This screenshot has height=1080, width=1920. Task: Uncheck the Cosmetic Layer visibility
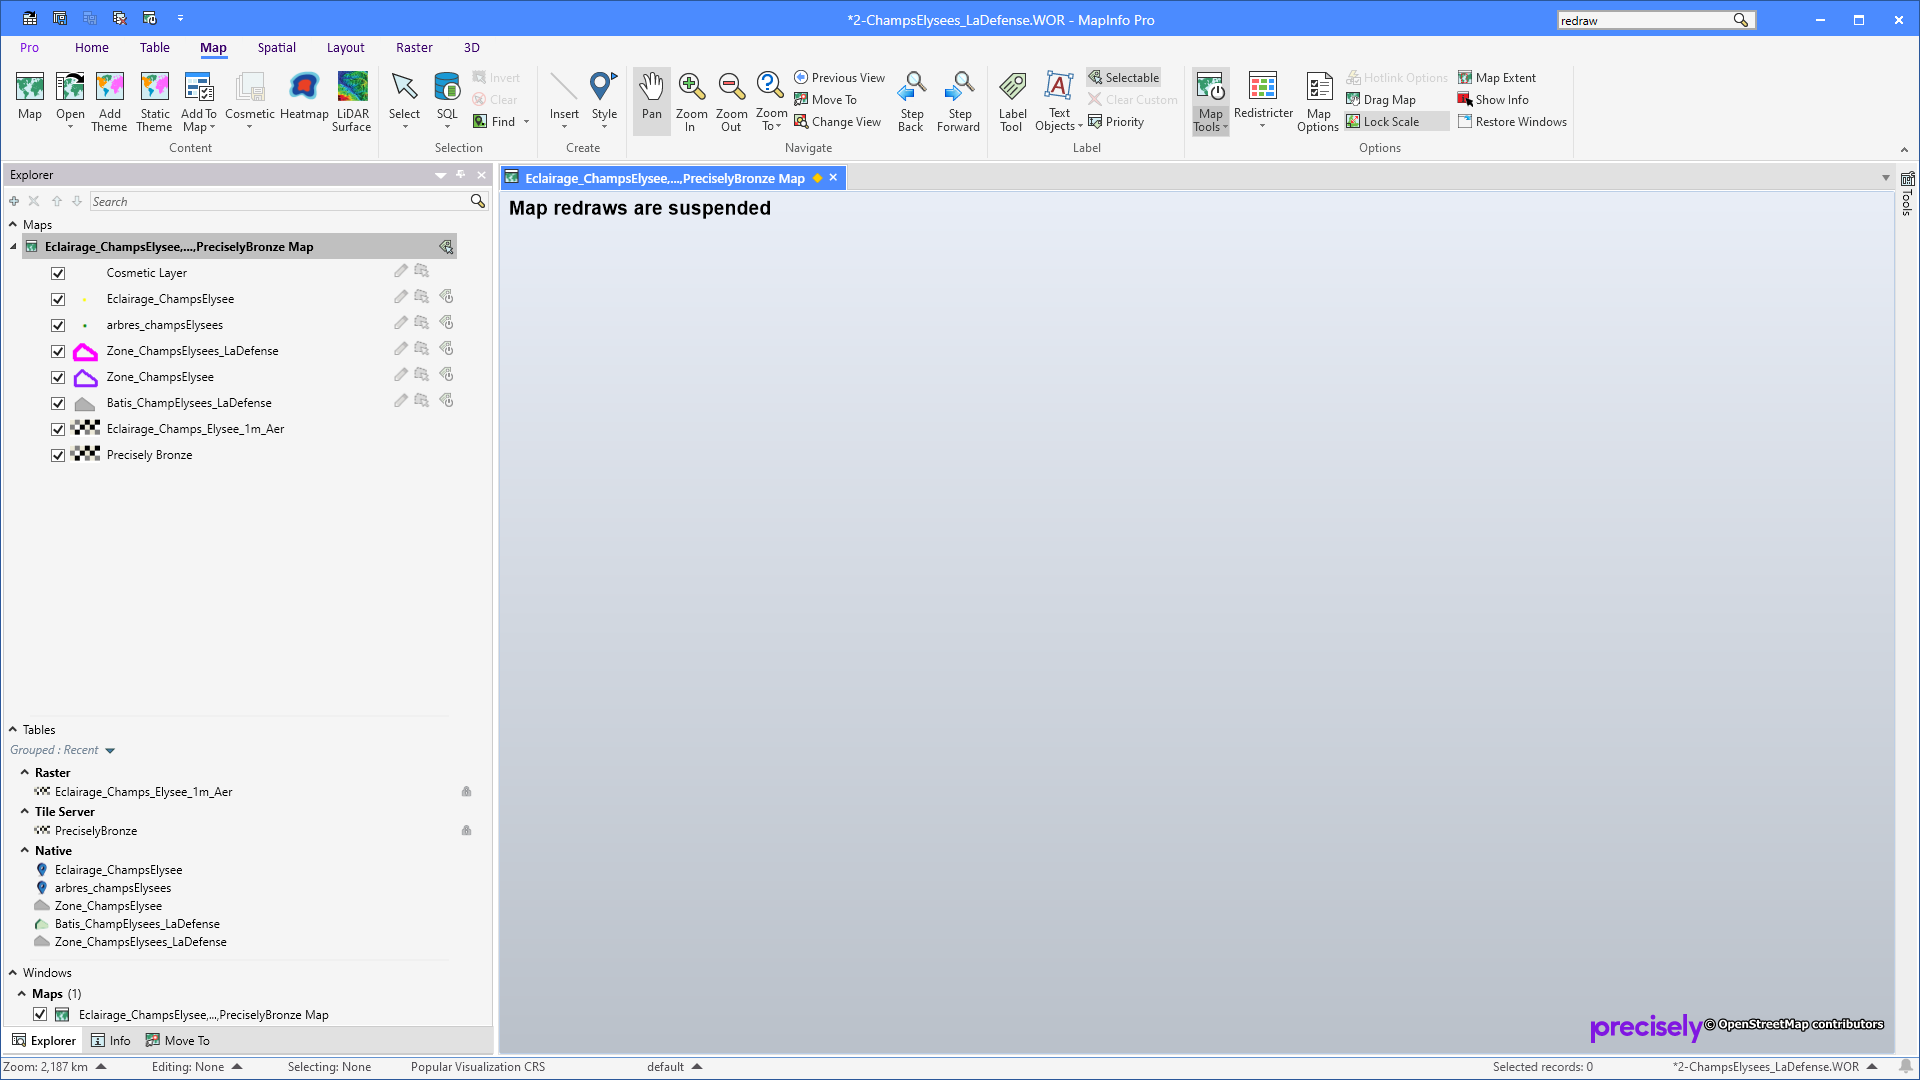[58, 273]
